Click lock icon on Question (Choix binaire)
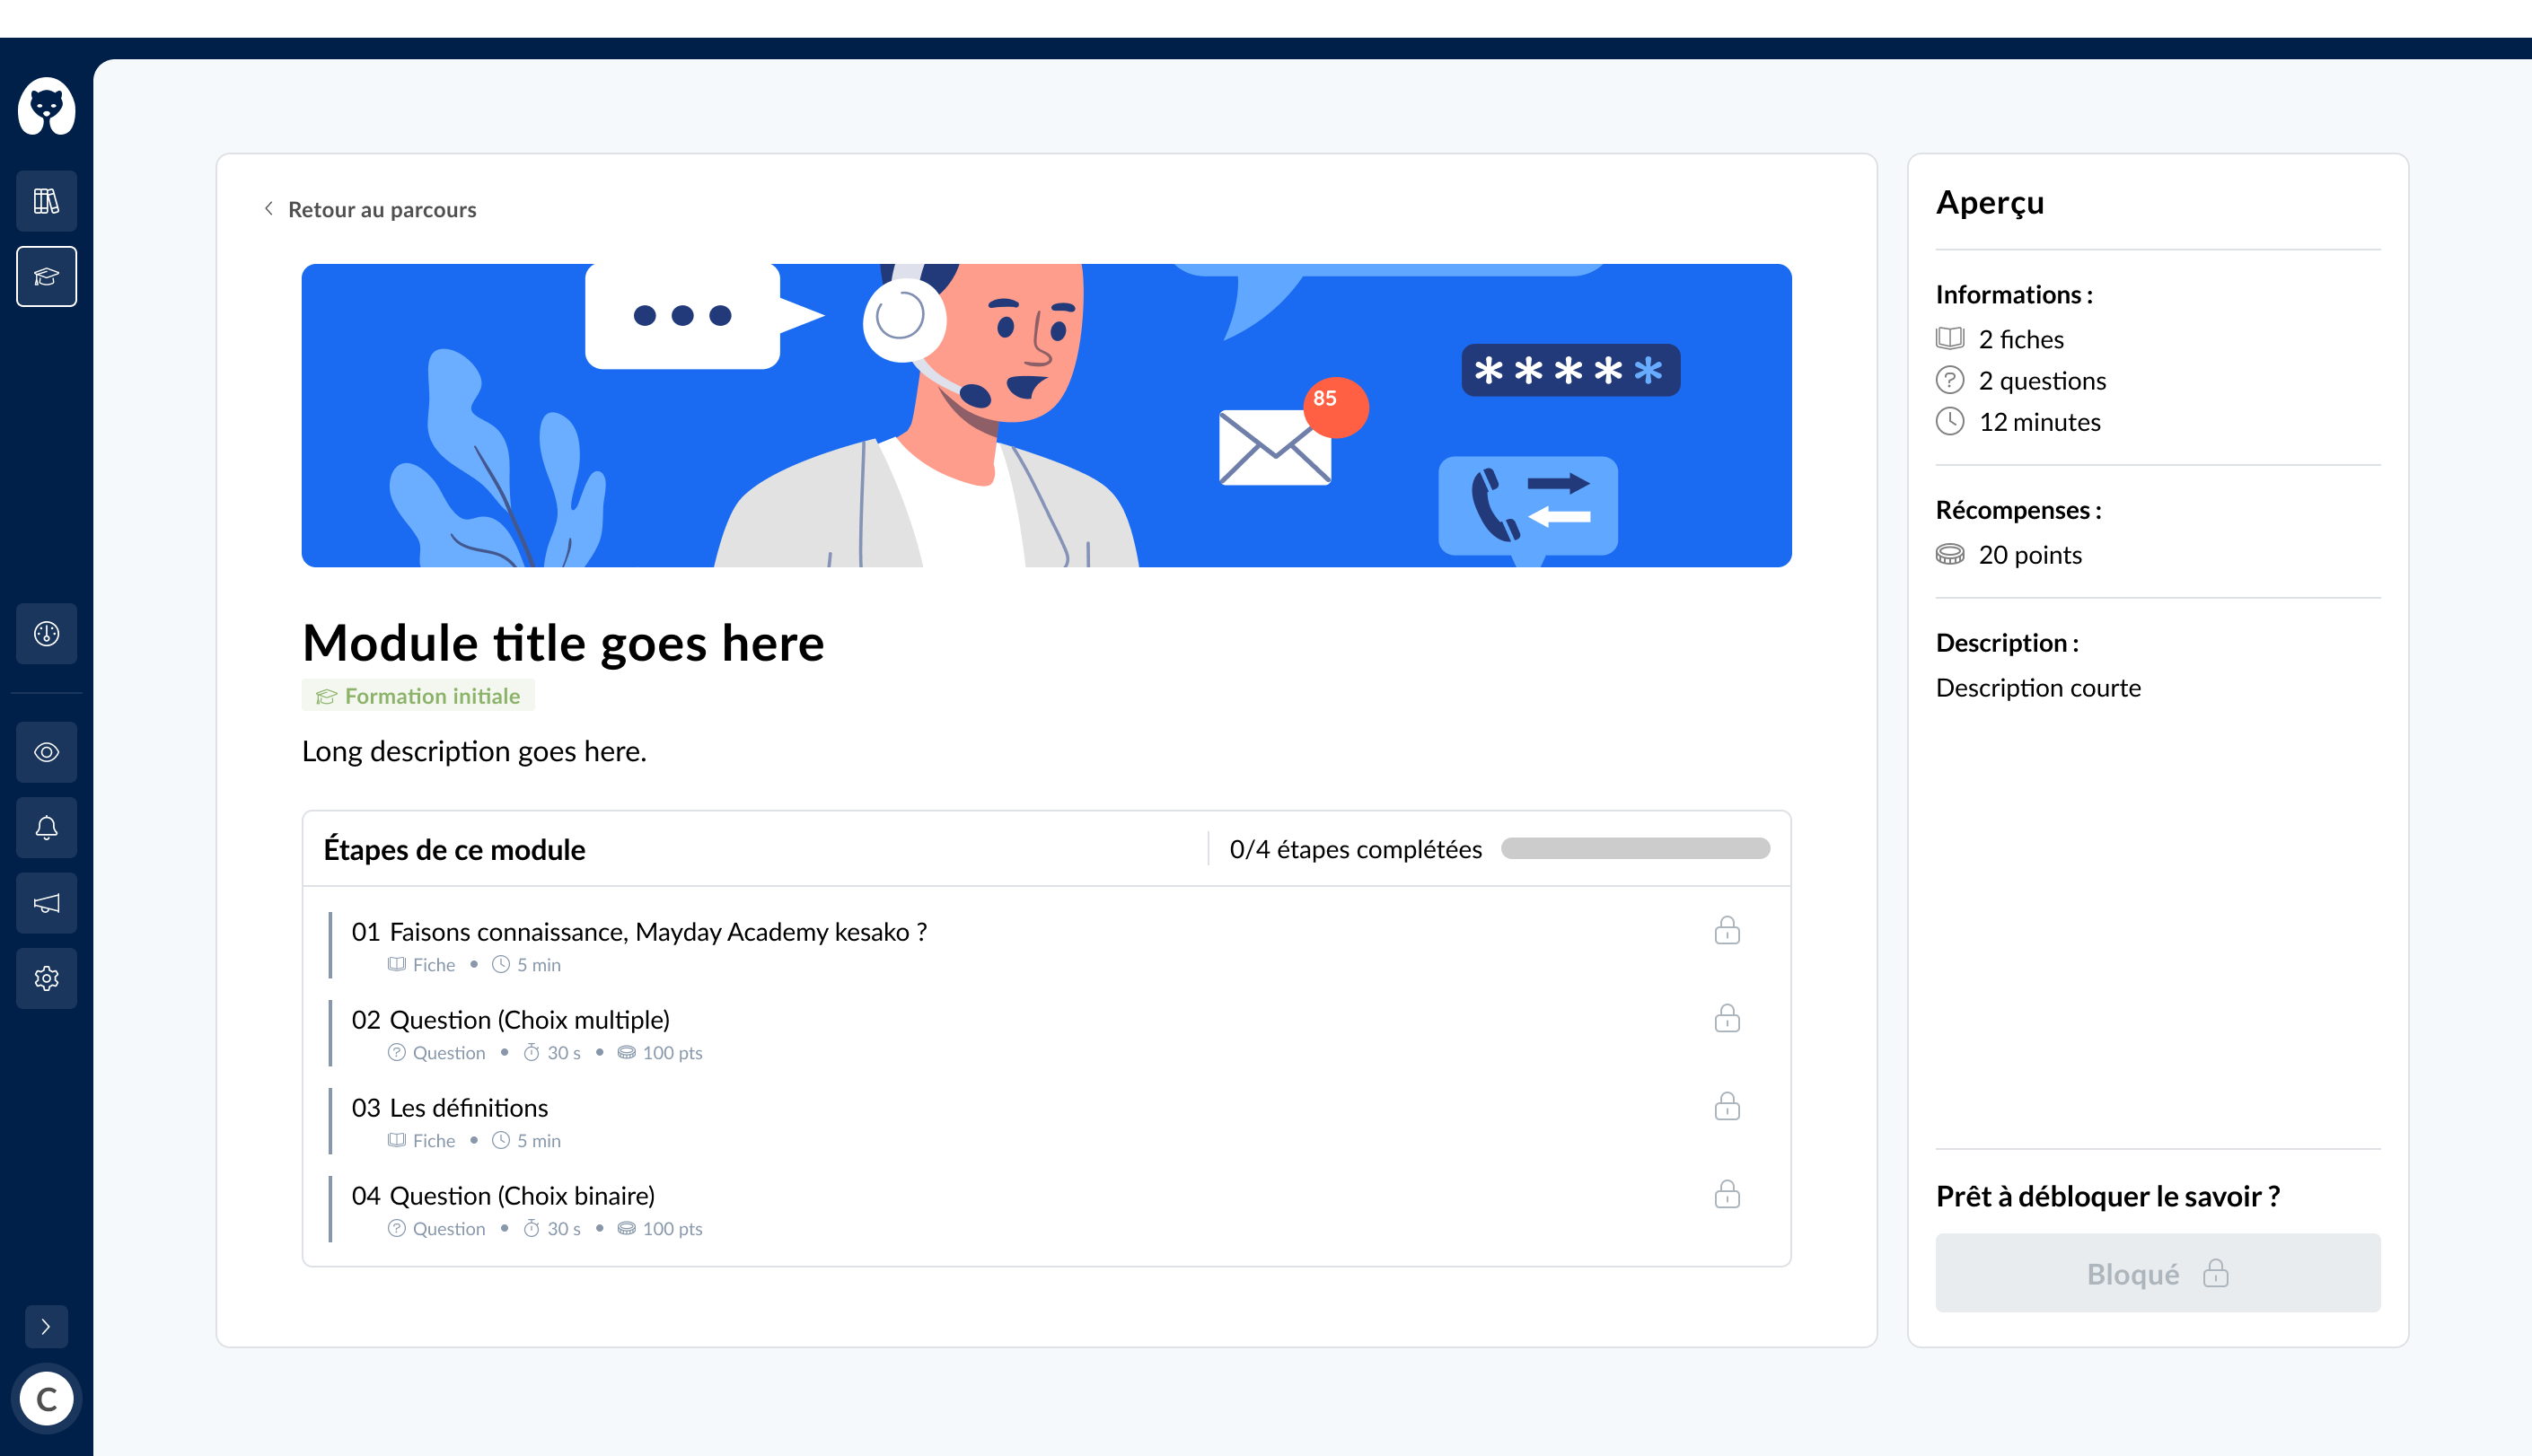The height and width of the screenshot is (1456, 2532). [x=1726, y=1195]
